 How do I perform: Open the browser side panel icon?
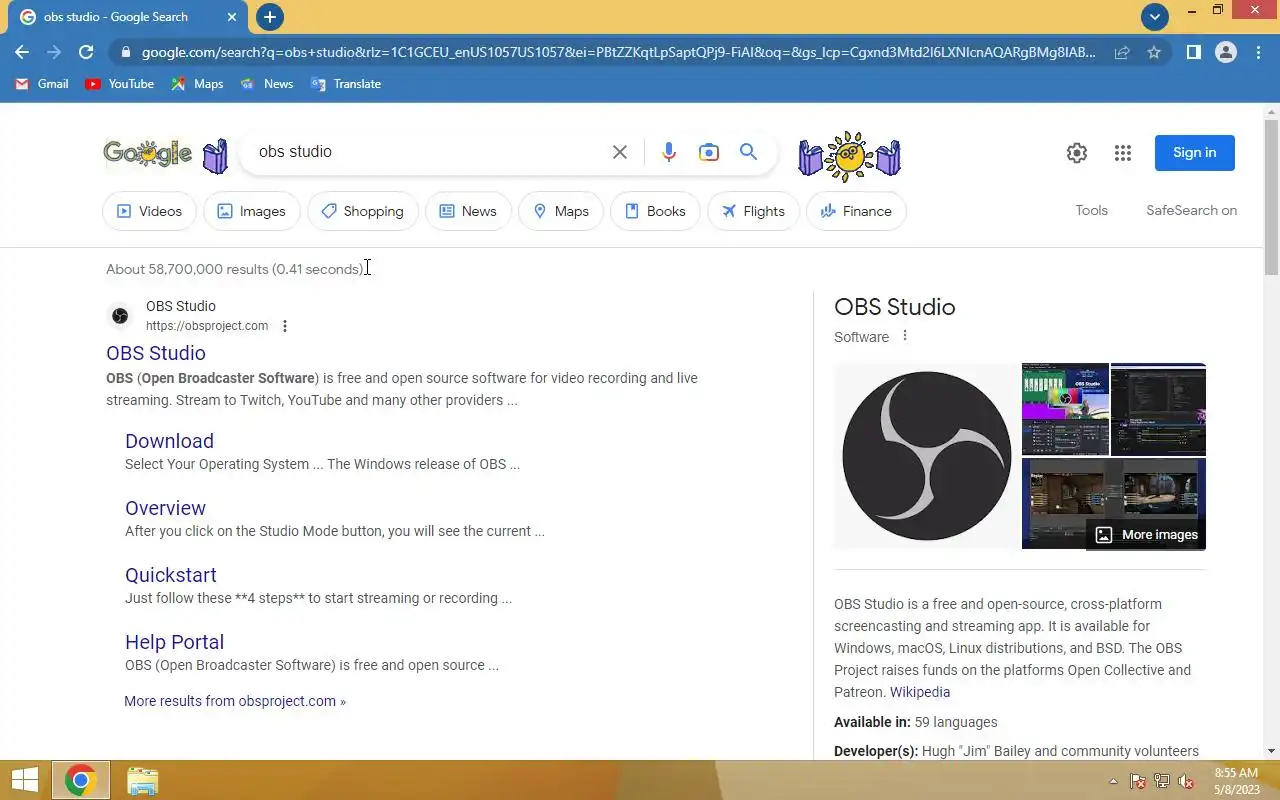pos(1193,52)
